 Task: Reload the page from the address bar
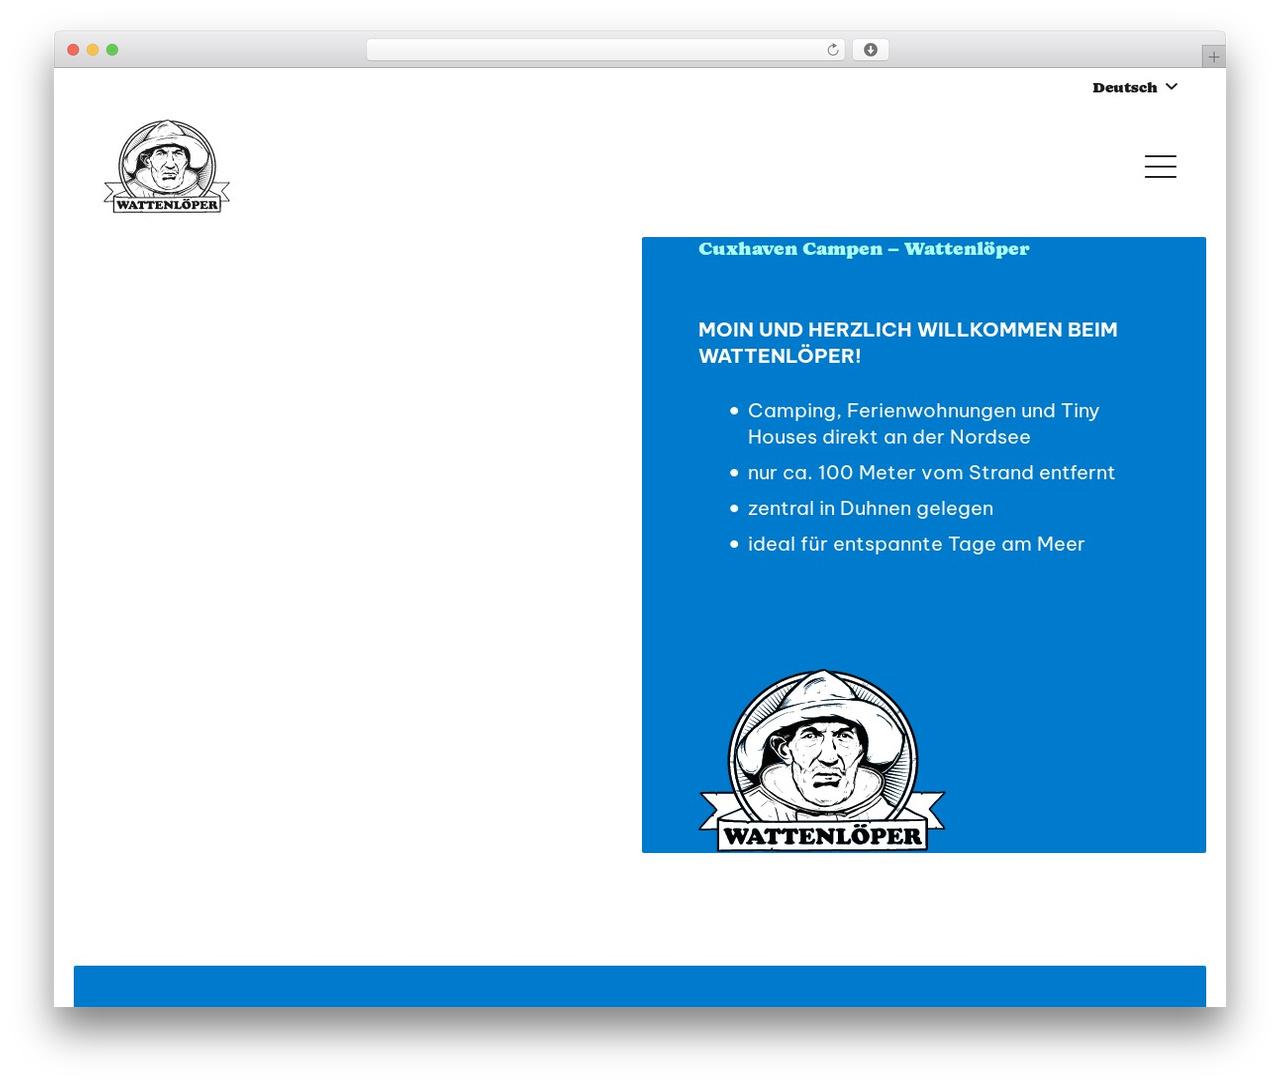833,50
